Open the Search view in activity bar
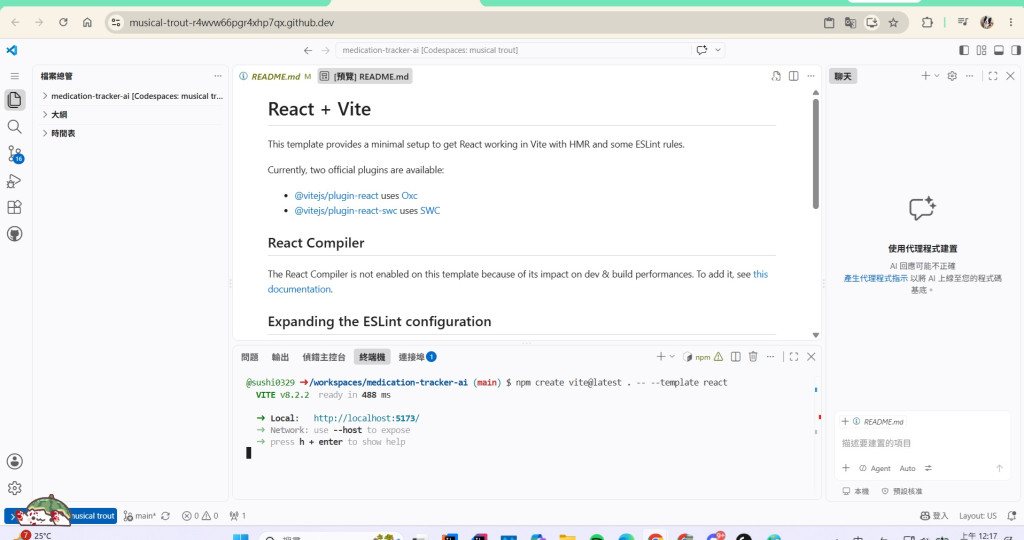The width and height of the screenshot is (1024, 540). pyautogui.click(x=14, y=127)
